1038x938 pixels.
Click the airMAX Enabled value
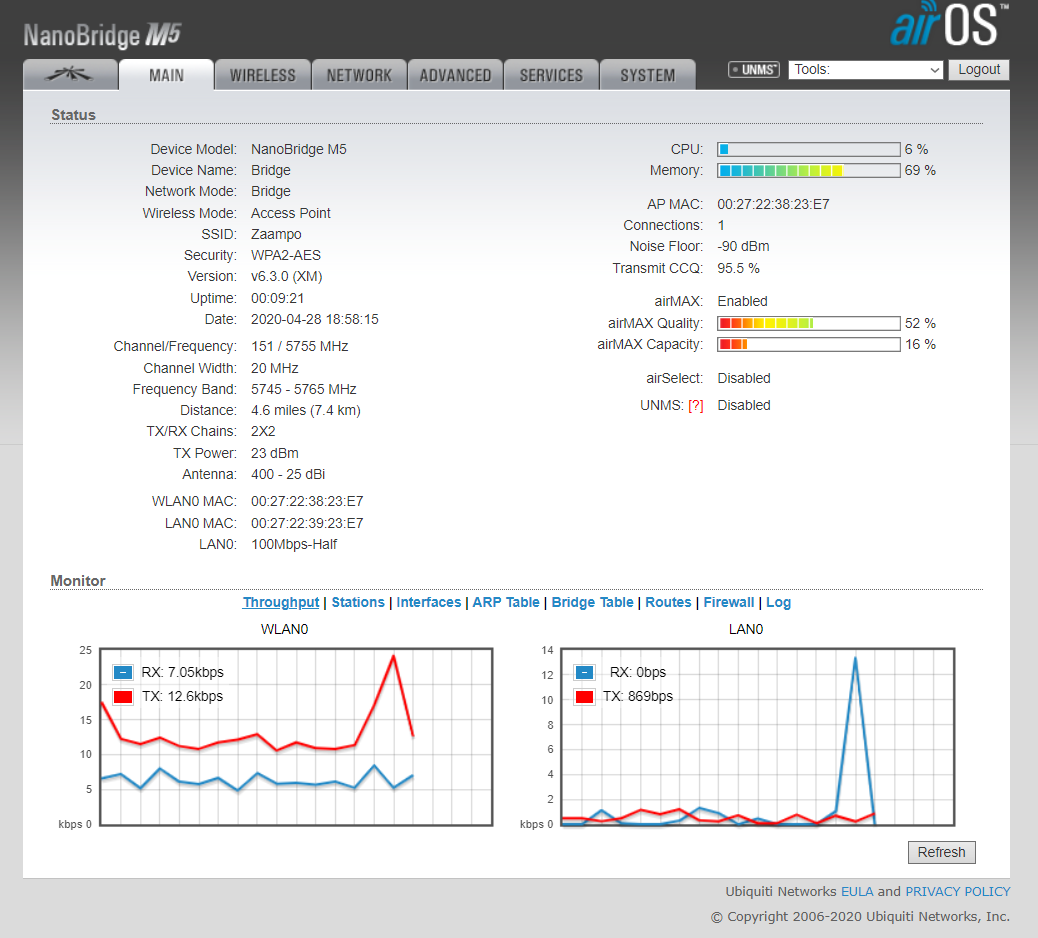tap(743, 302)
